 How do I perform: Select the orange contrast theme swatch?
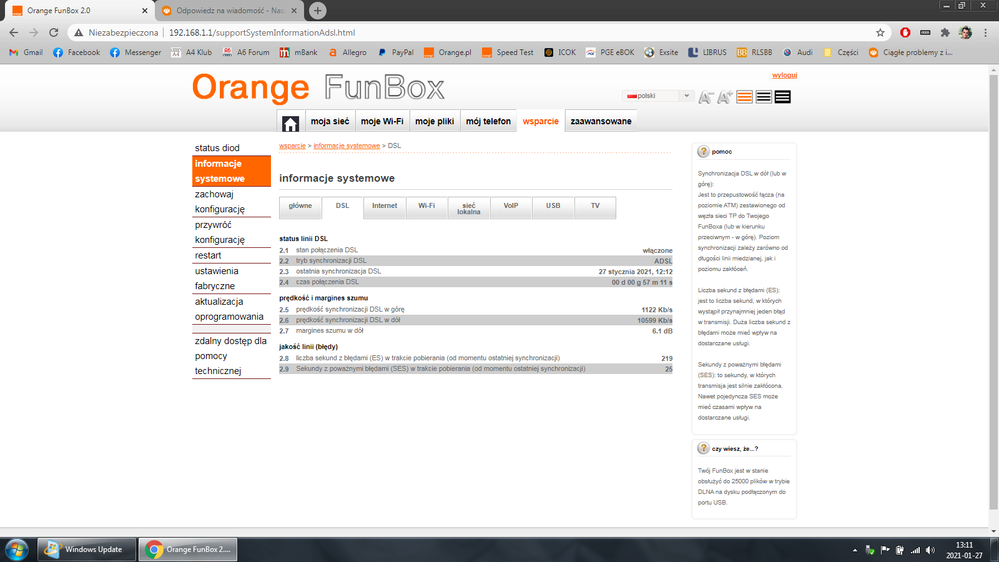click(744, 97)
